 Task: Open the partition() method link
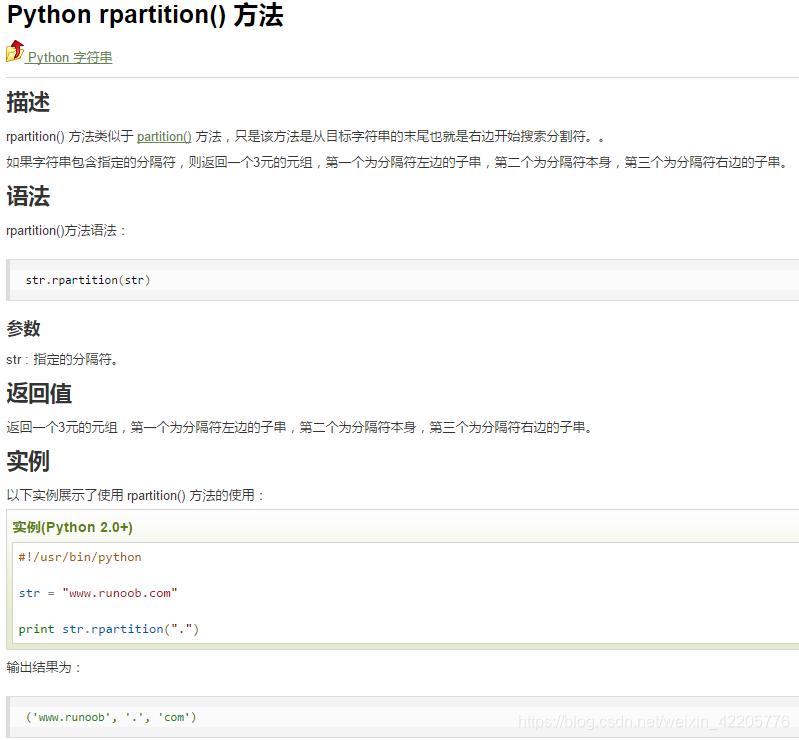point(164,137)
